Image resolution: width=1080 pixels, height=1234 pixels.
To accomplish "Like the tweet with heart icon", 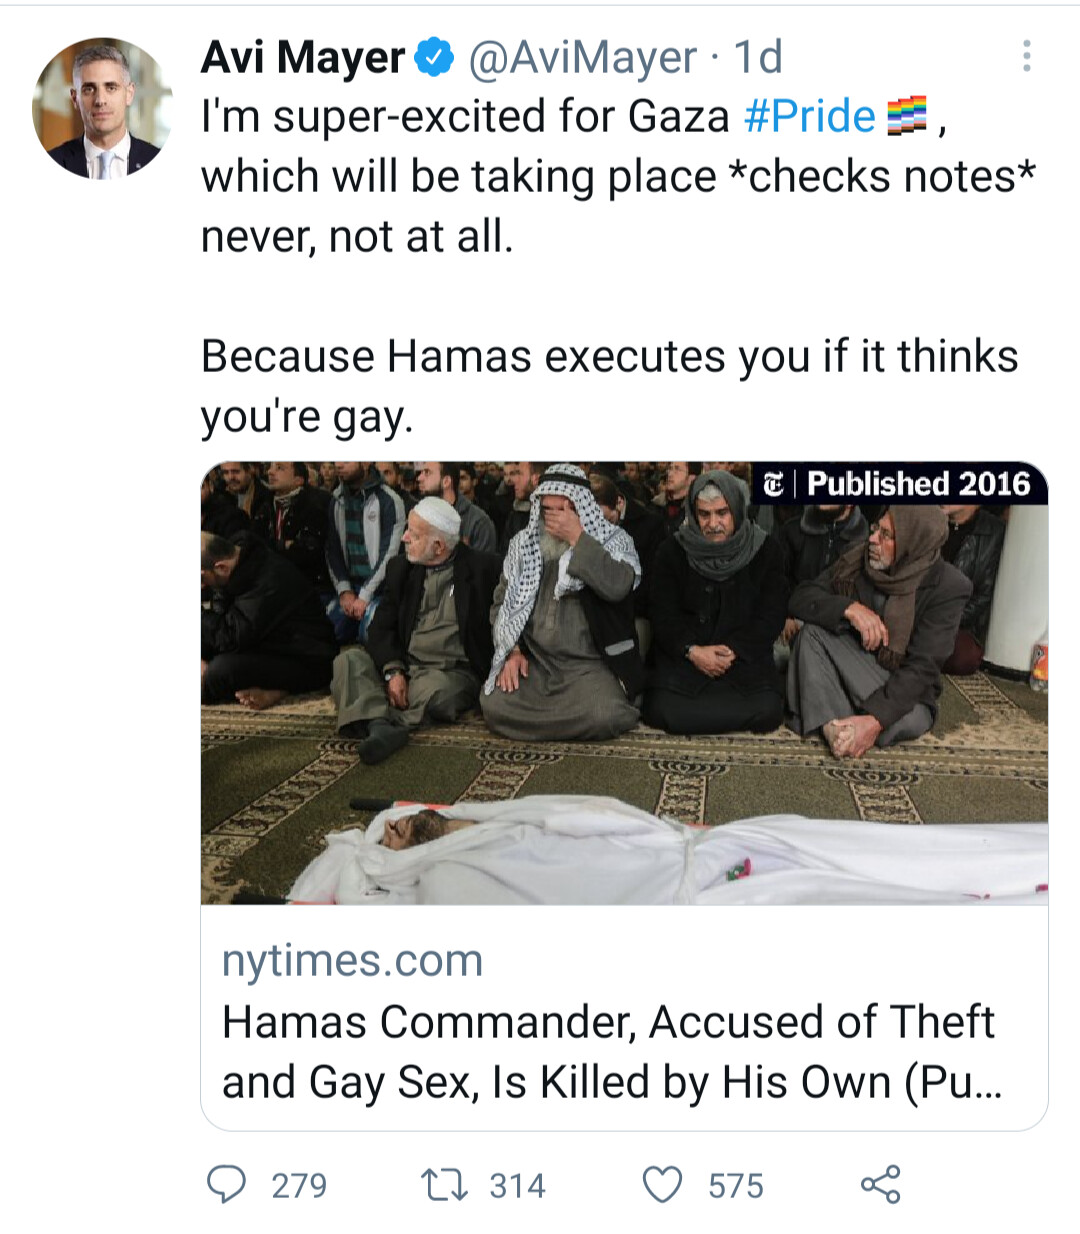I will (x=662, y=1185).
